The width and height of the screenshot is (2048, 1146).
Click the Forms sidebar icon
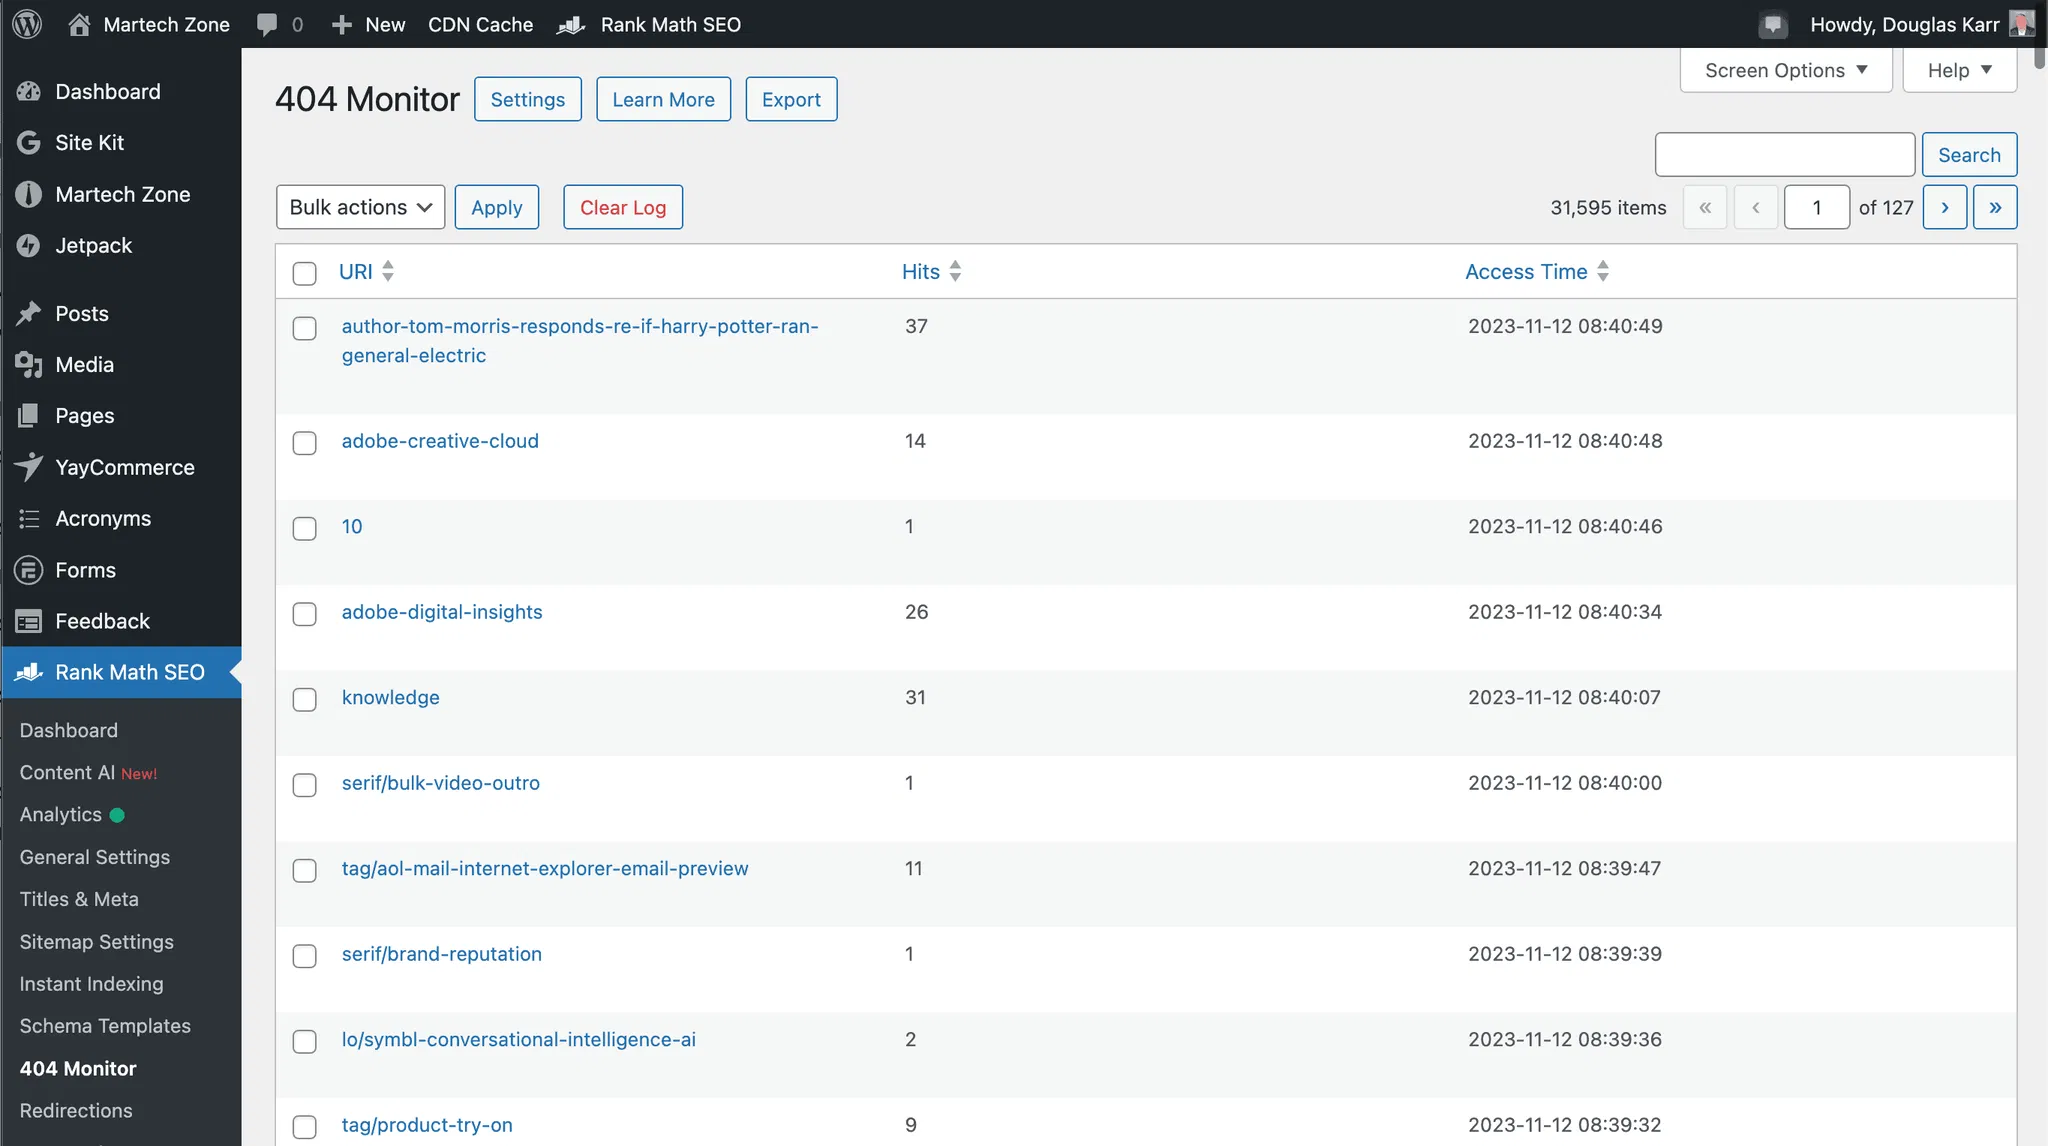tap(29, 570)
